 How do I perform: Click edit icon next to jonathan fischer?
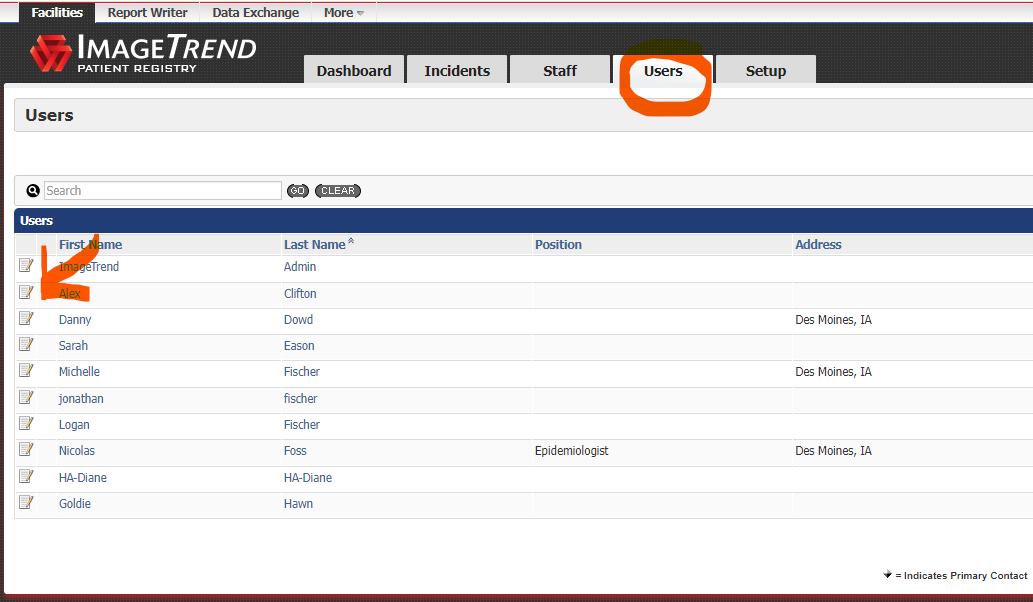pyautogui.click(x=26, y=397)
